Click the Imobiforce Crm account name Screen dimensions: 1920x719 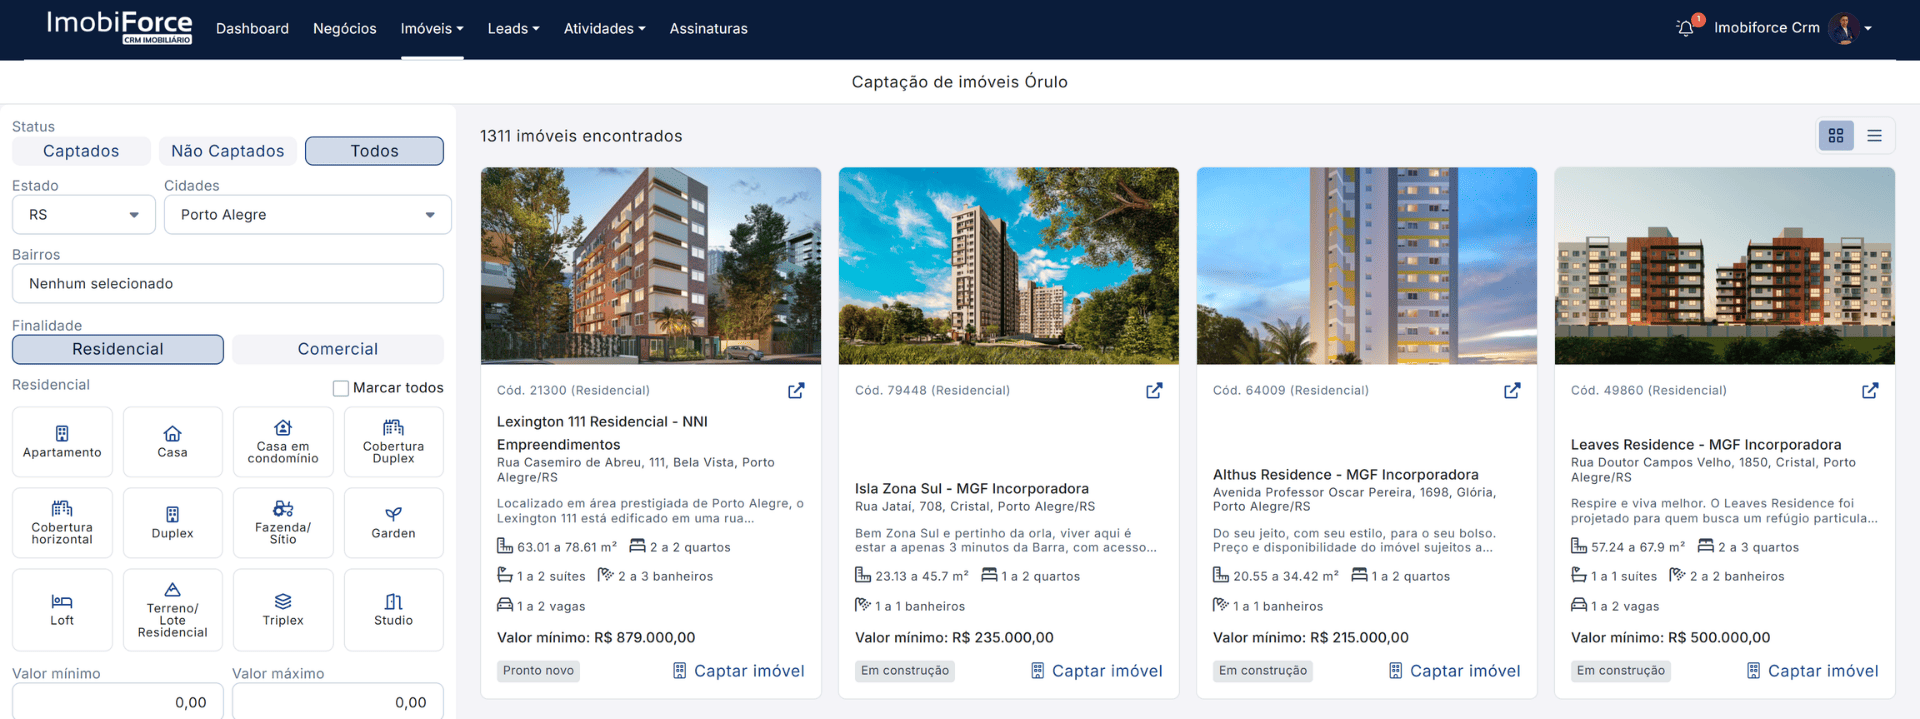pos(1767,28)
